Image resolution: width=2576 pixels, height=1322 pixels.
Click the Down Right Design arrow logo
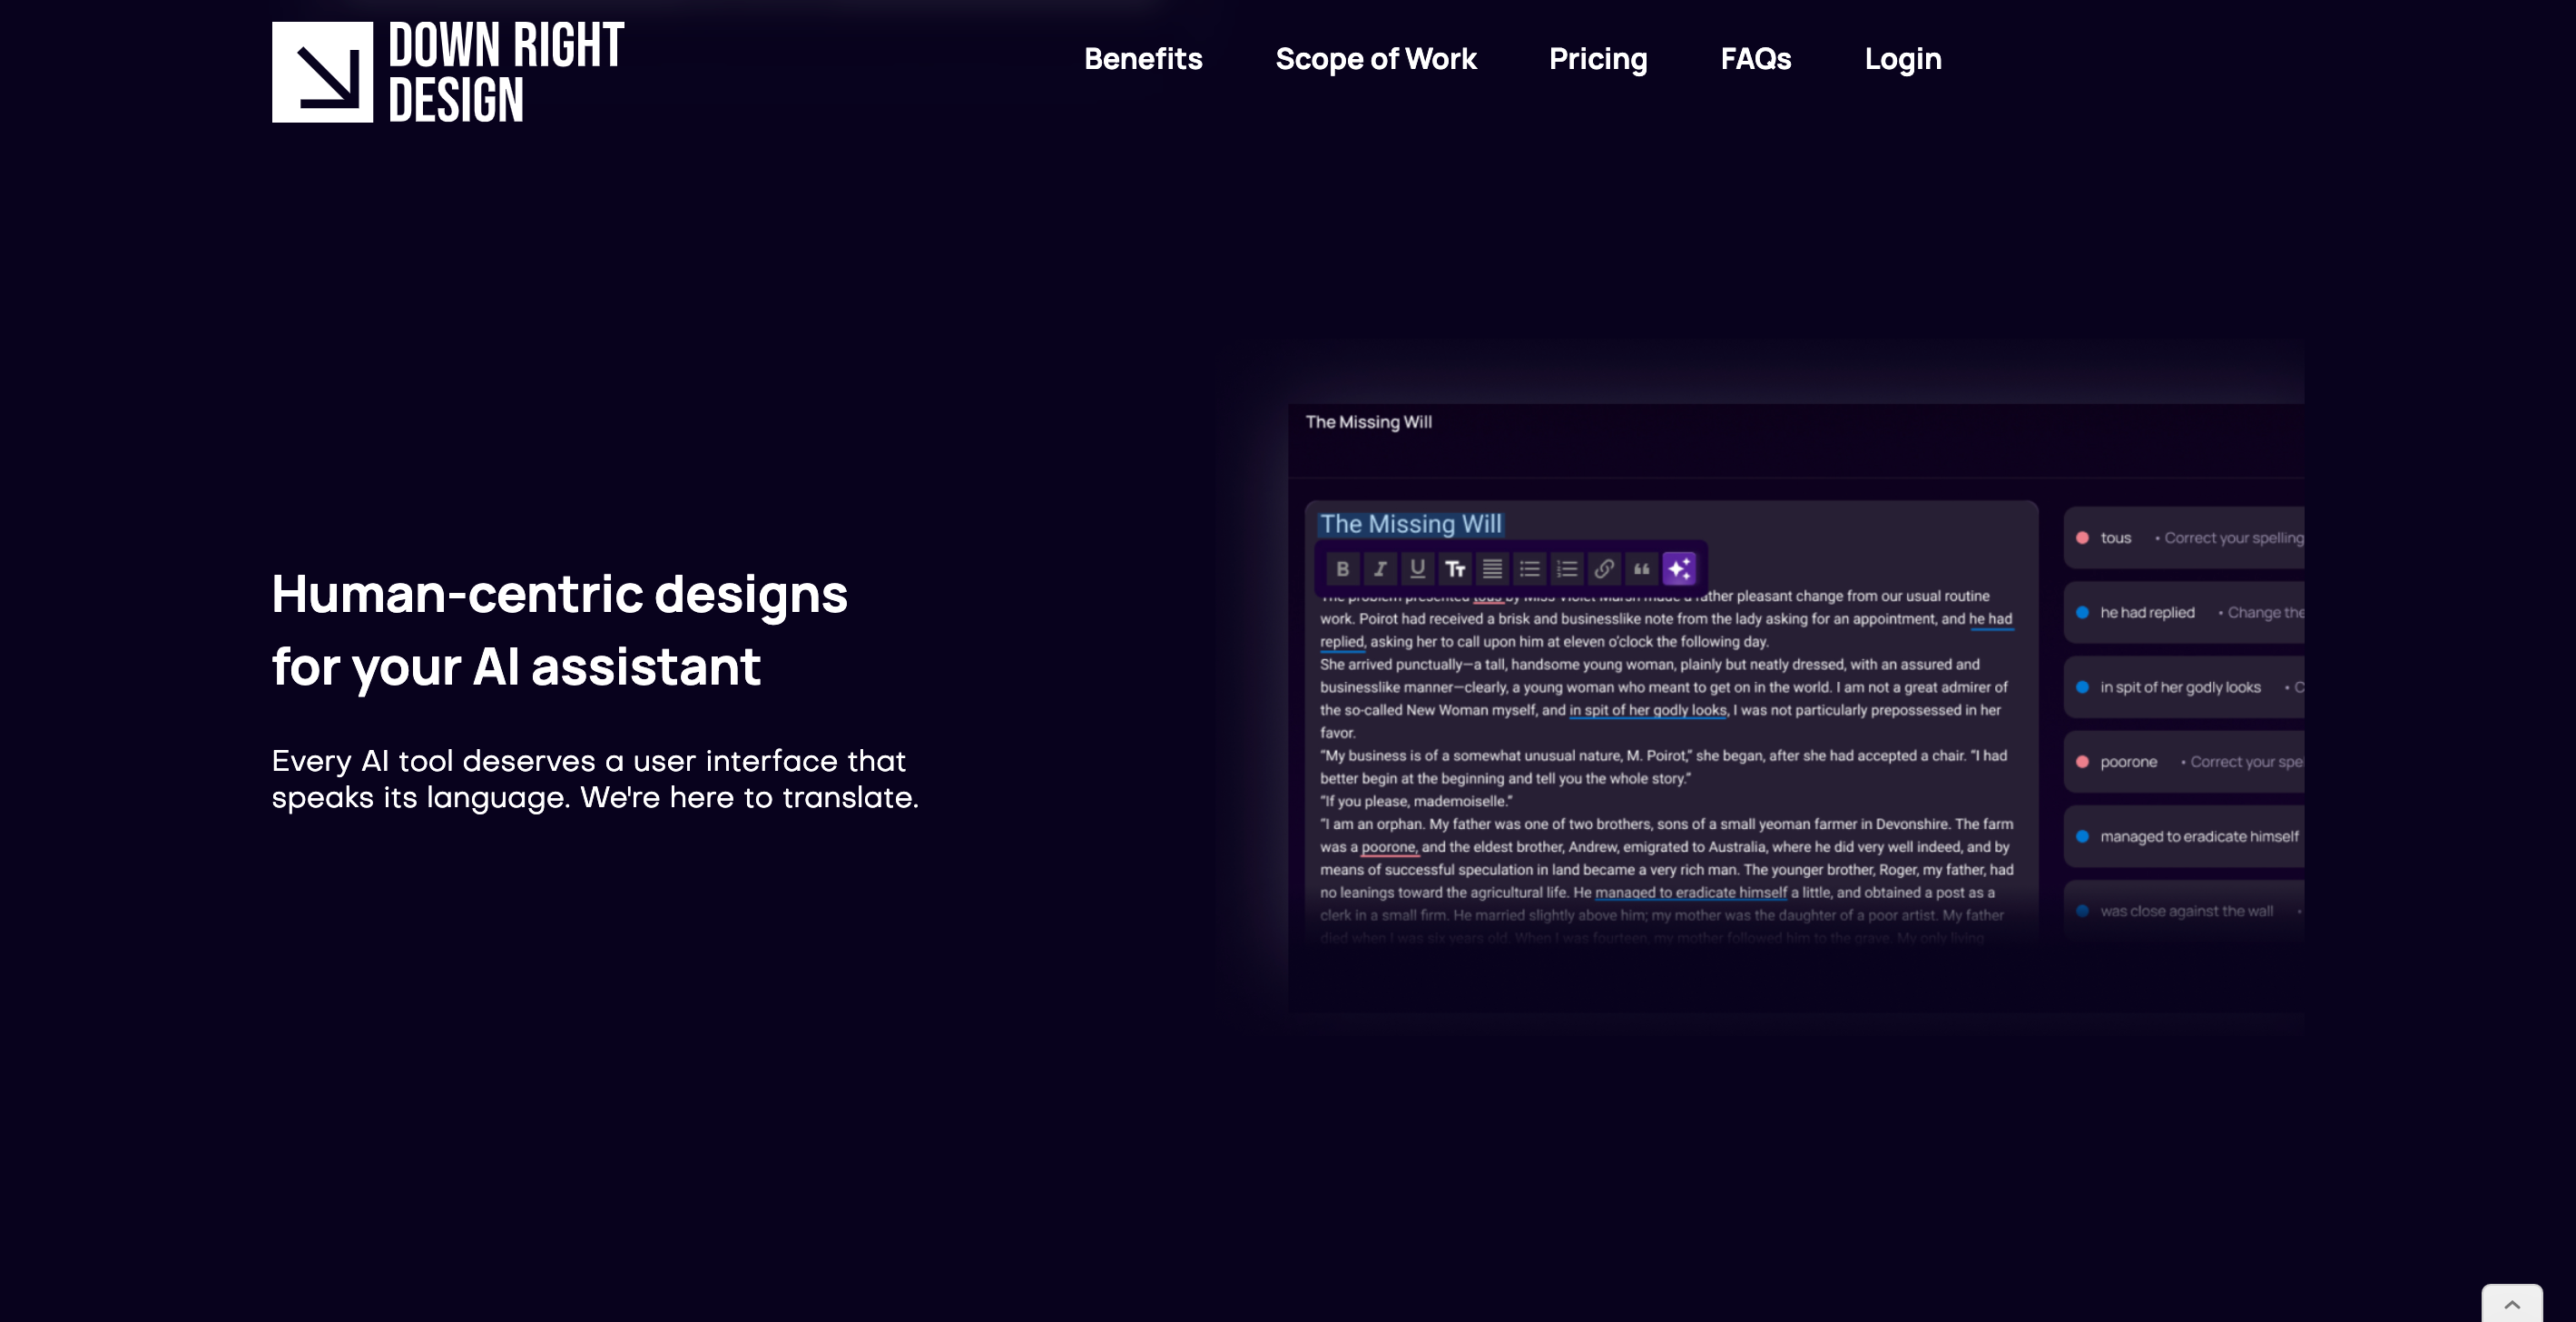coord(322,72)
